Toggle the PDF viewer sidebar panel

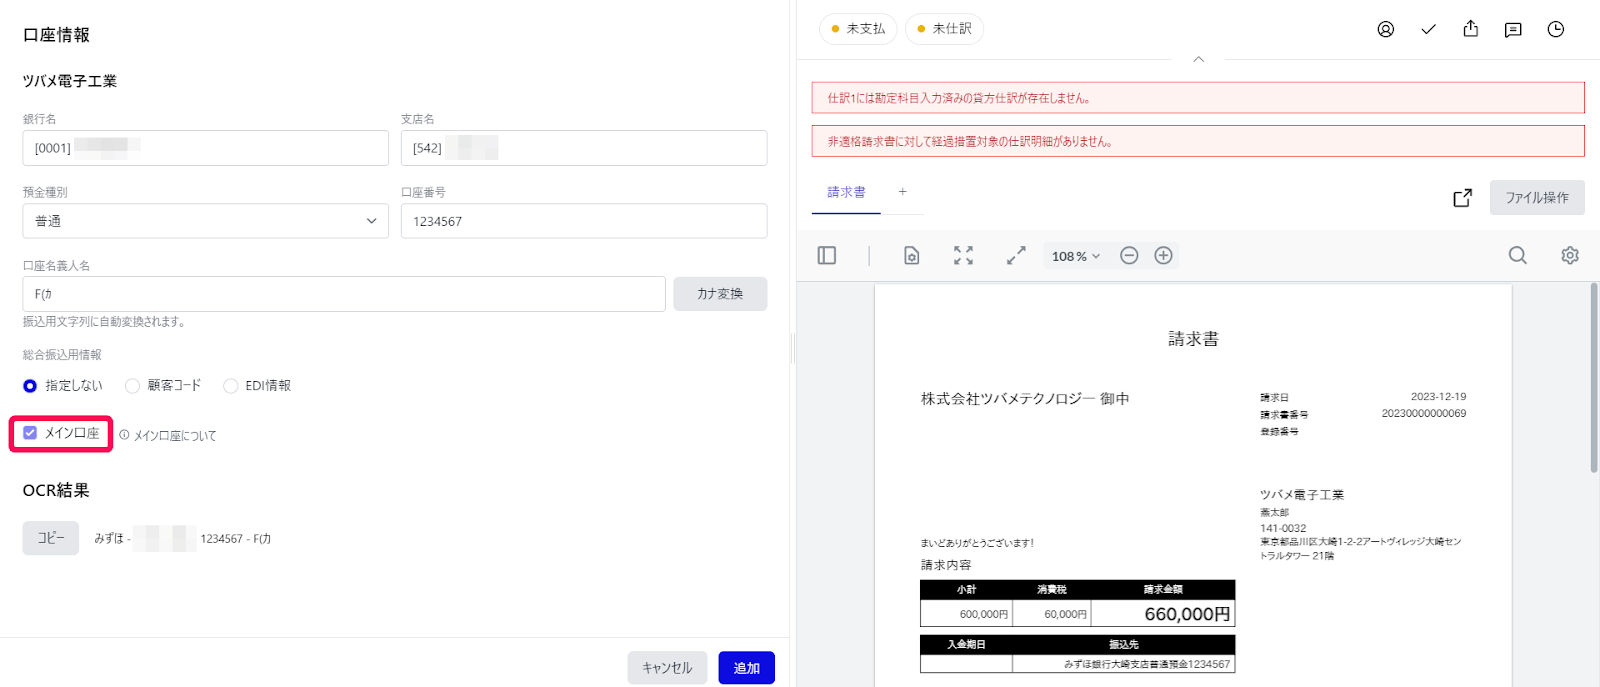827,255
